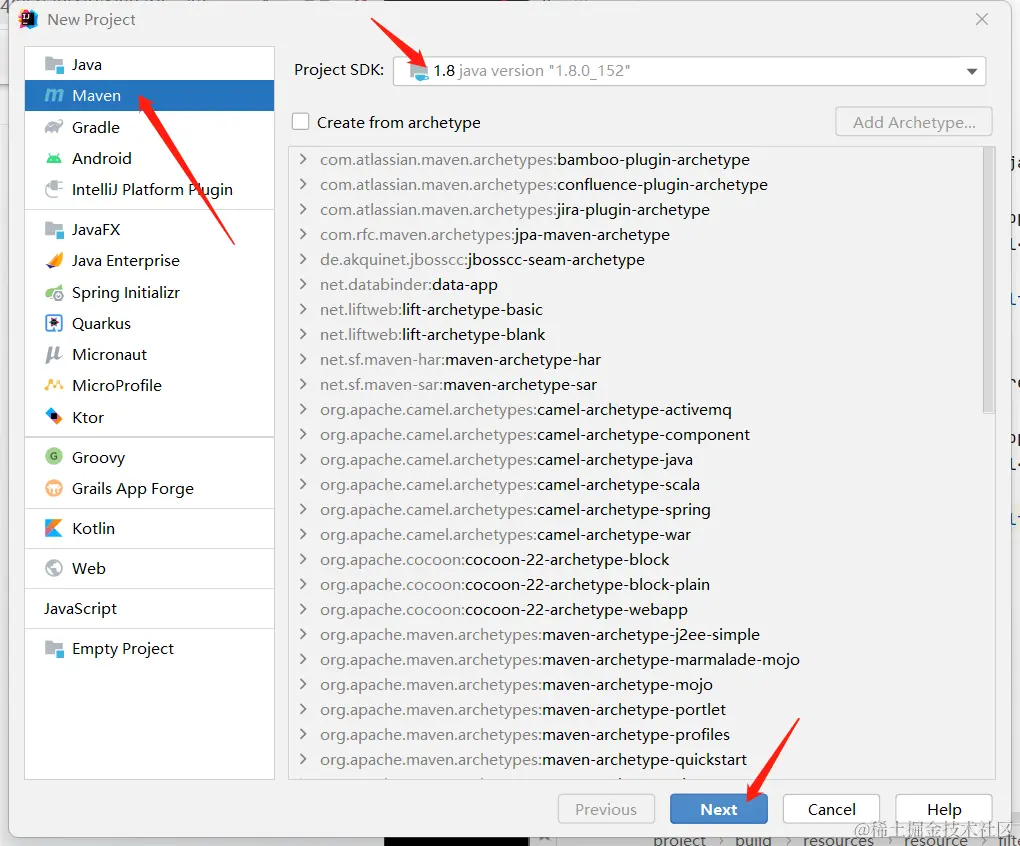Click the Project SDK 1.8 combo field

690,71
